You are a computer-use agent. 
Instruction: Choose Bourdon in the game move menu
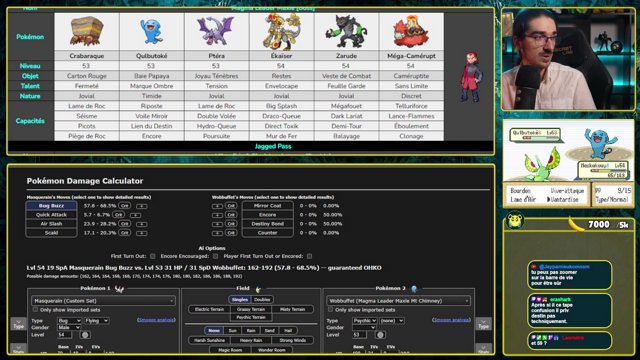pyautogui.click(x=520, y=191)
